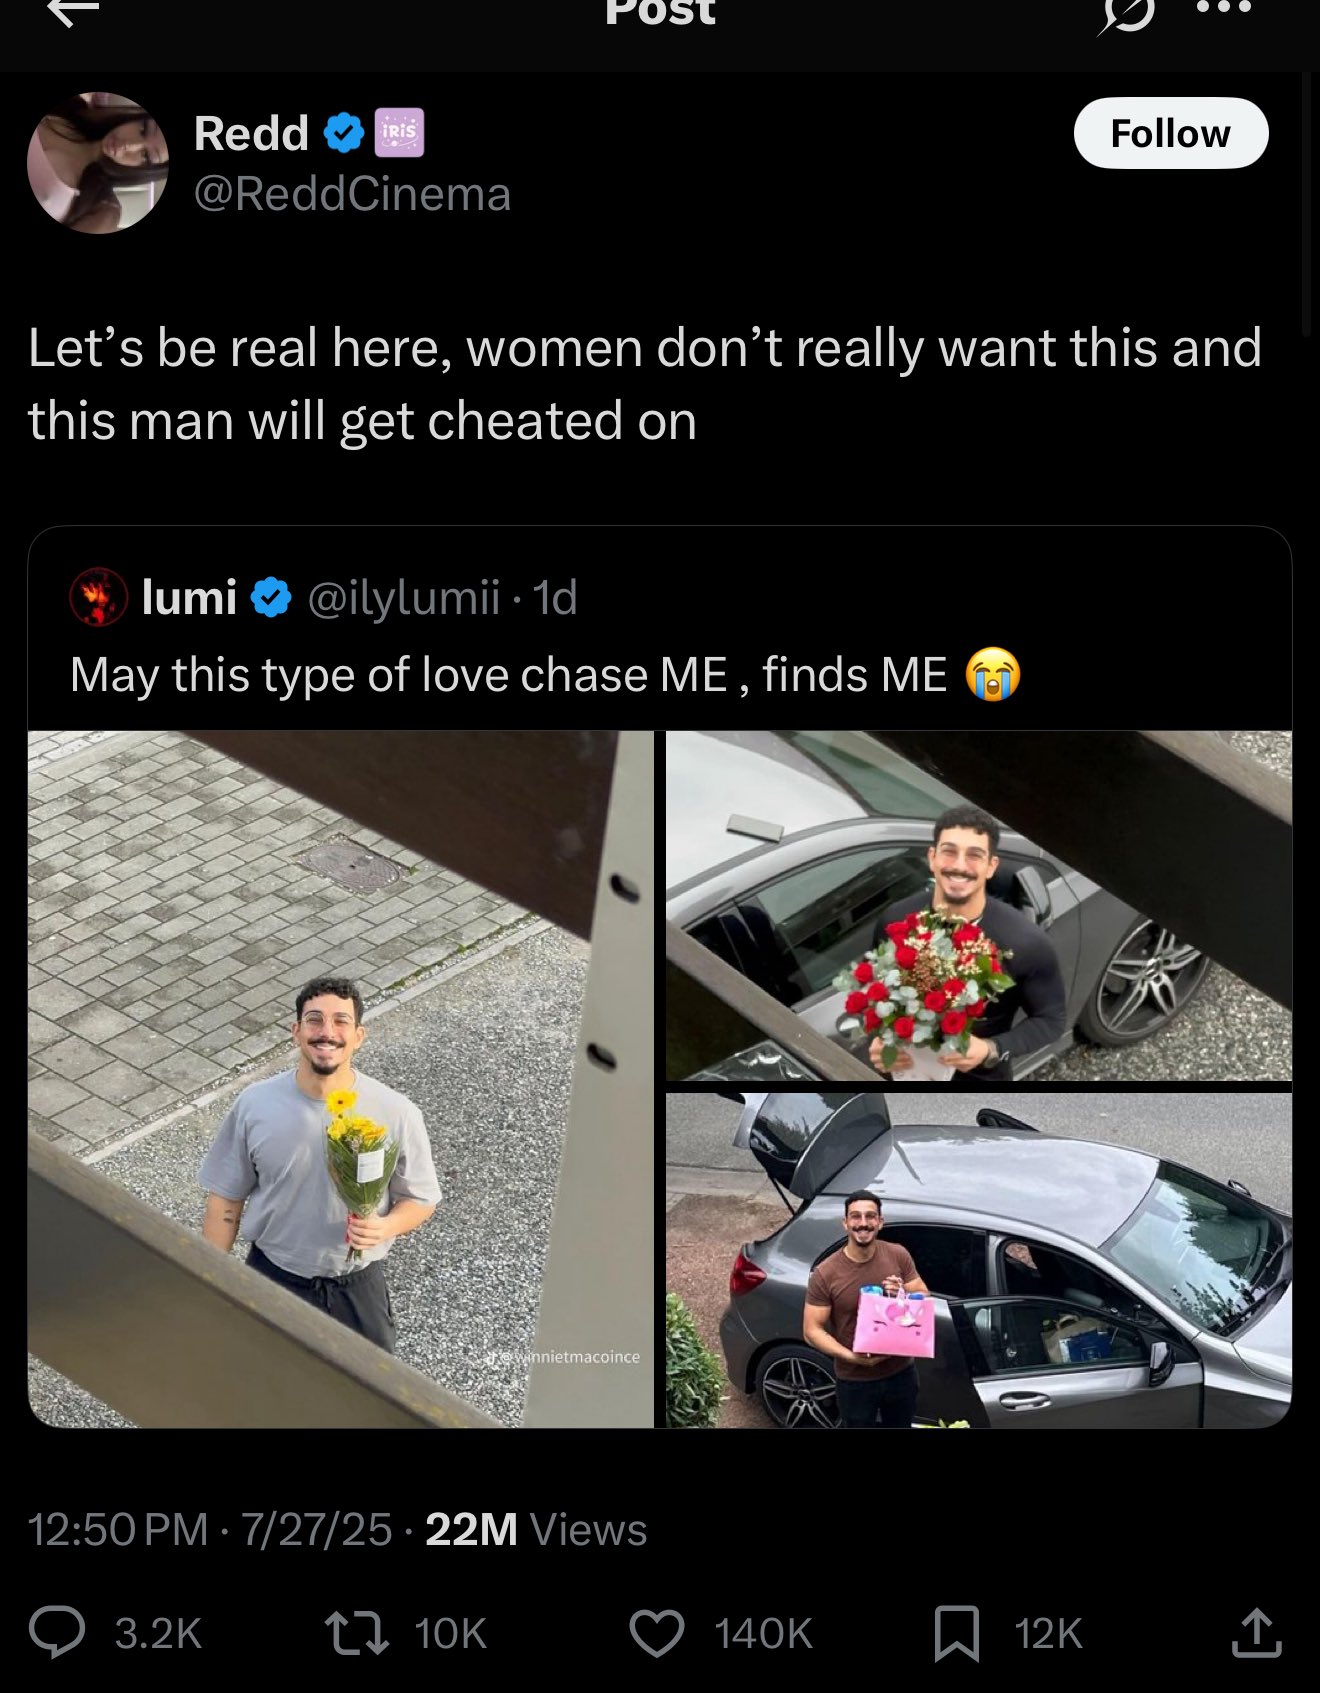
Task: Tap the share upload icon
Action: pyautogui.click(x=1256, y=1632)
